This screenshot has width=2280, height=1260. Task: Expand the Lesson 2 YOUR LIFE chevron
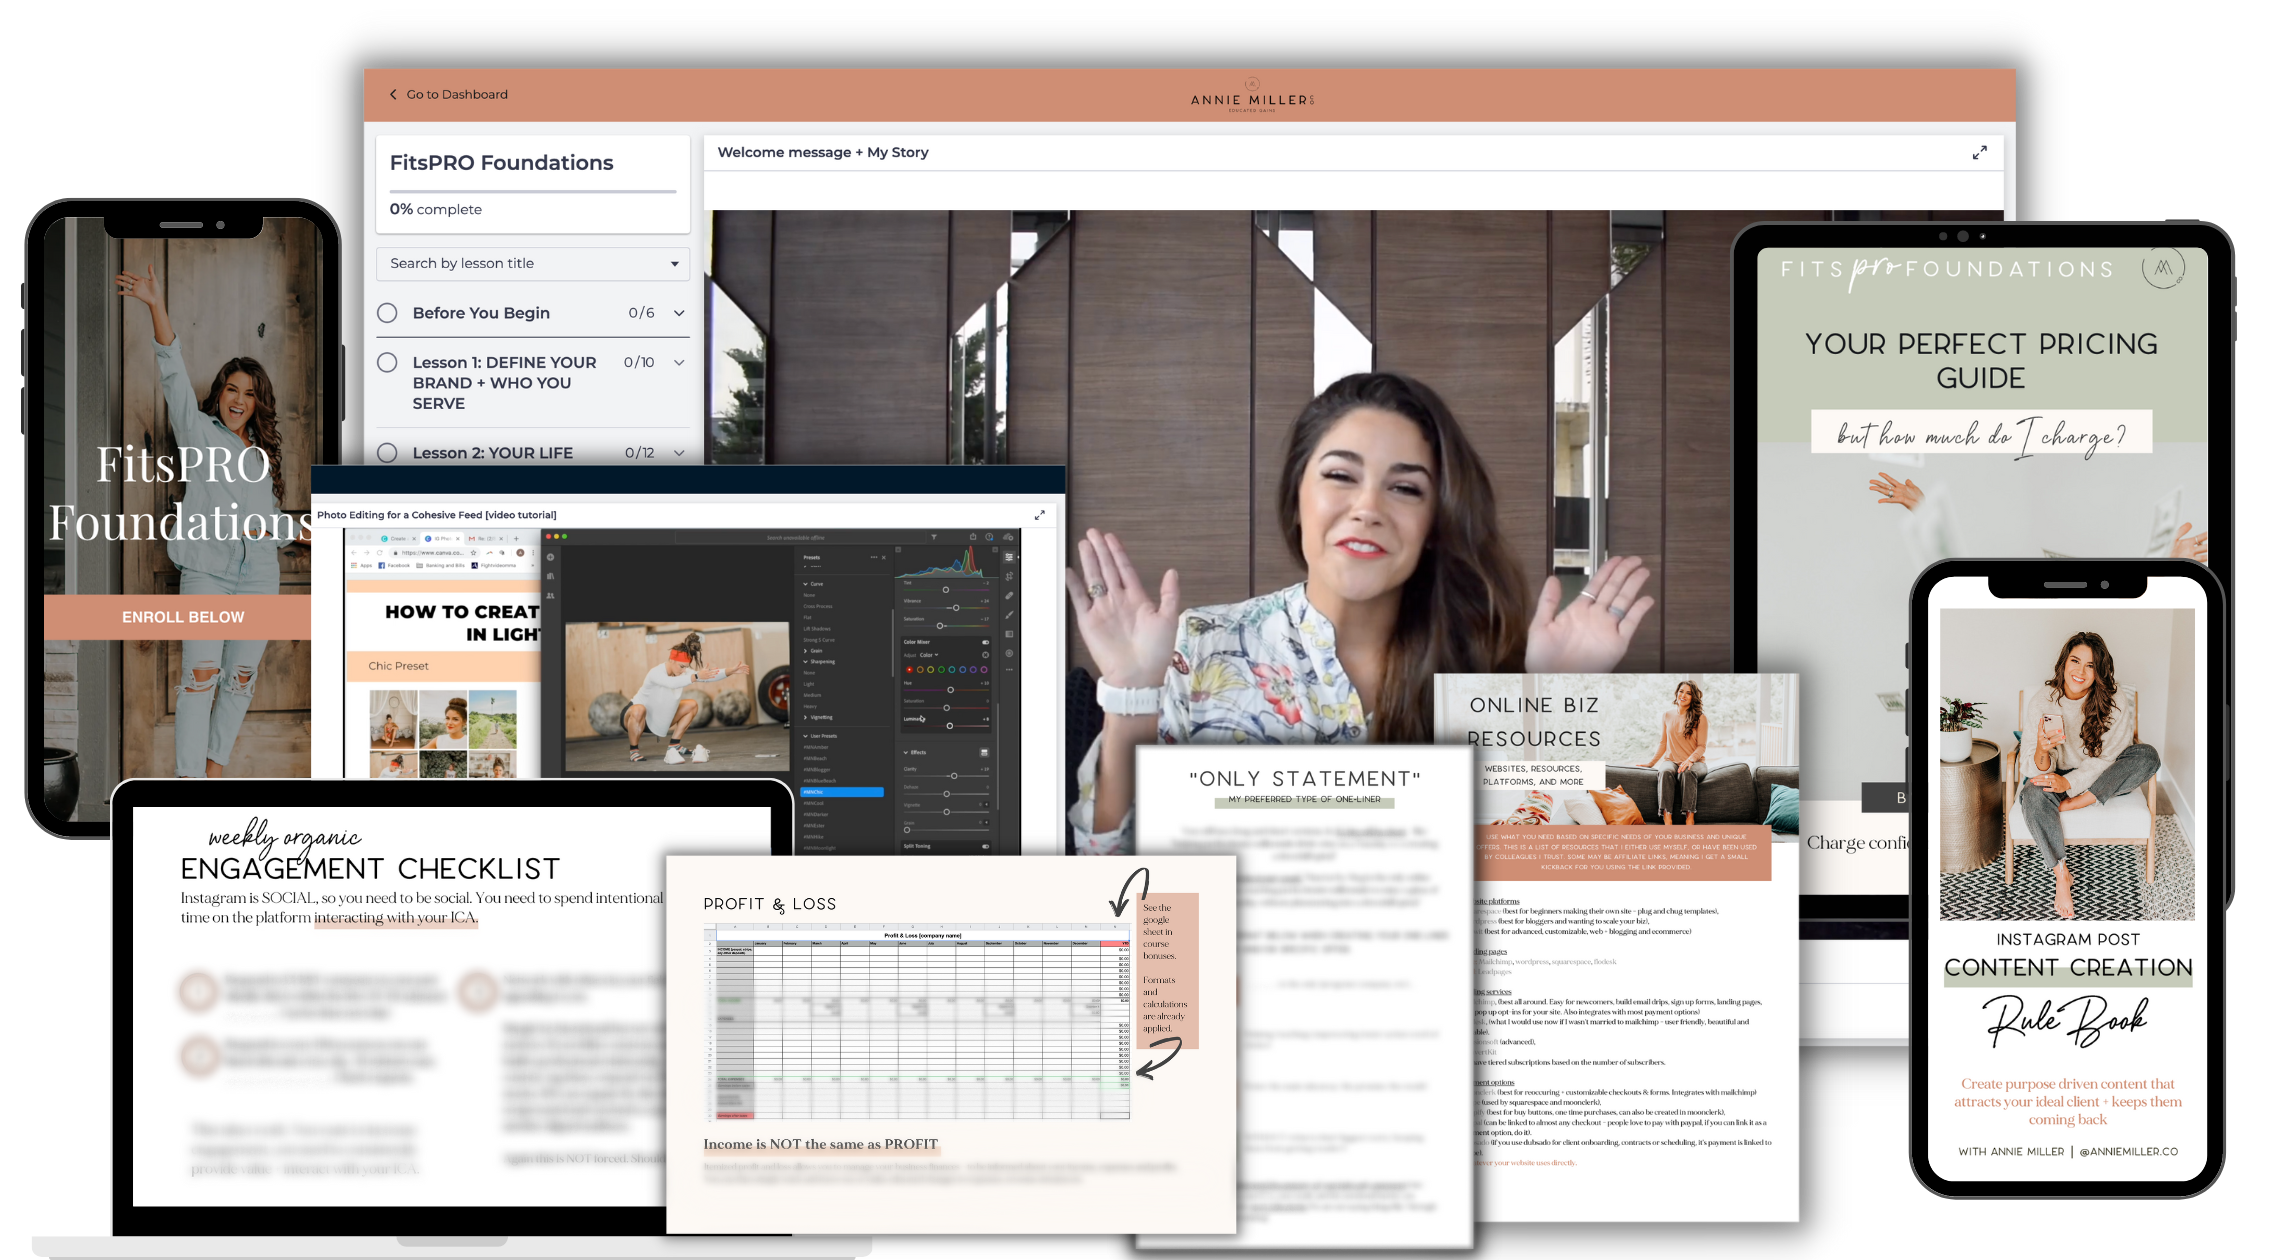coord(679,453)
